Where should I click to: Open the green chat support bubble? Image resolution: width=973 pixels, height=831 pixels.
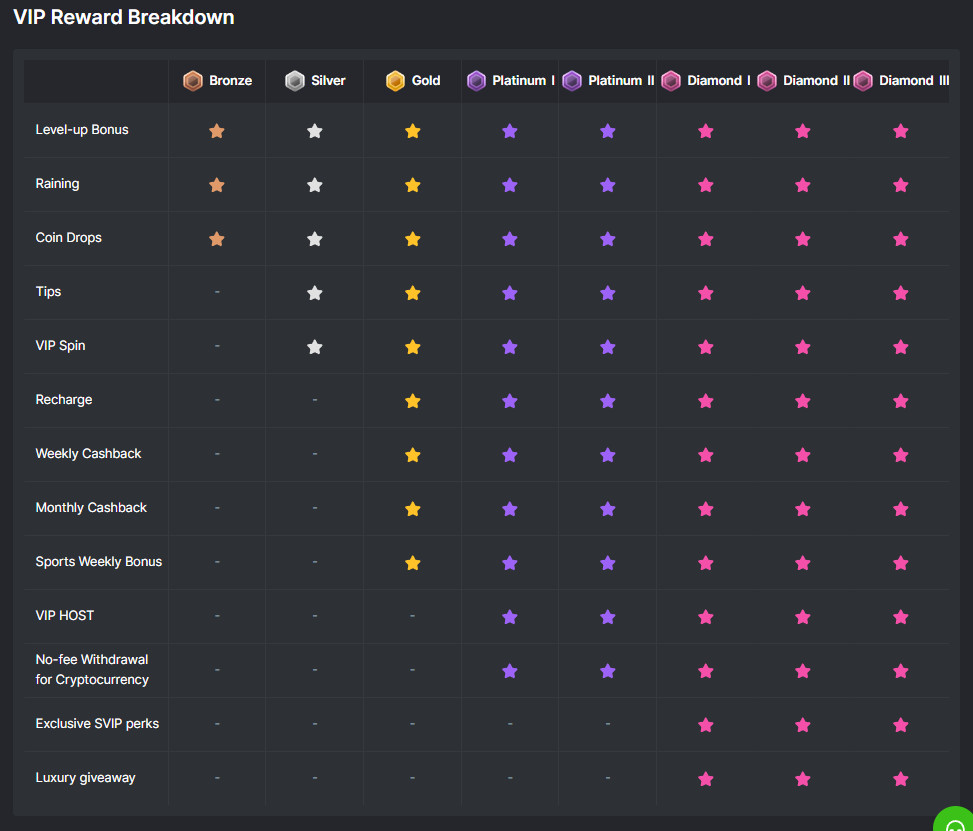955,820
